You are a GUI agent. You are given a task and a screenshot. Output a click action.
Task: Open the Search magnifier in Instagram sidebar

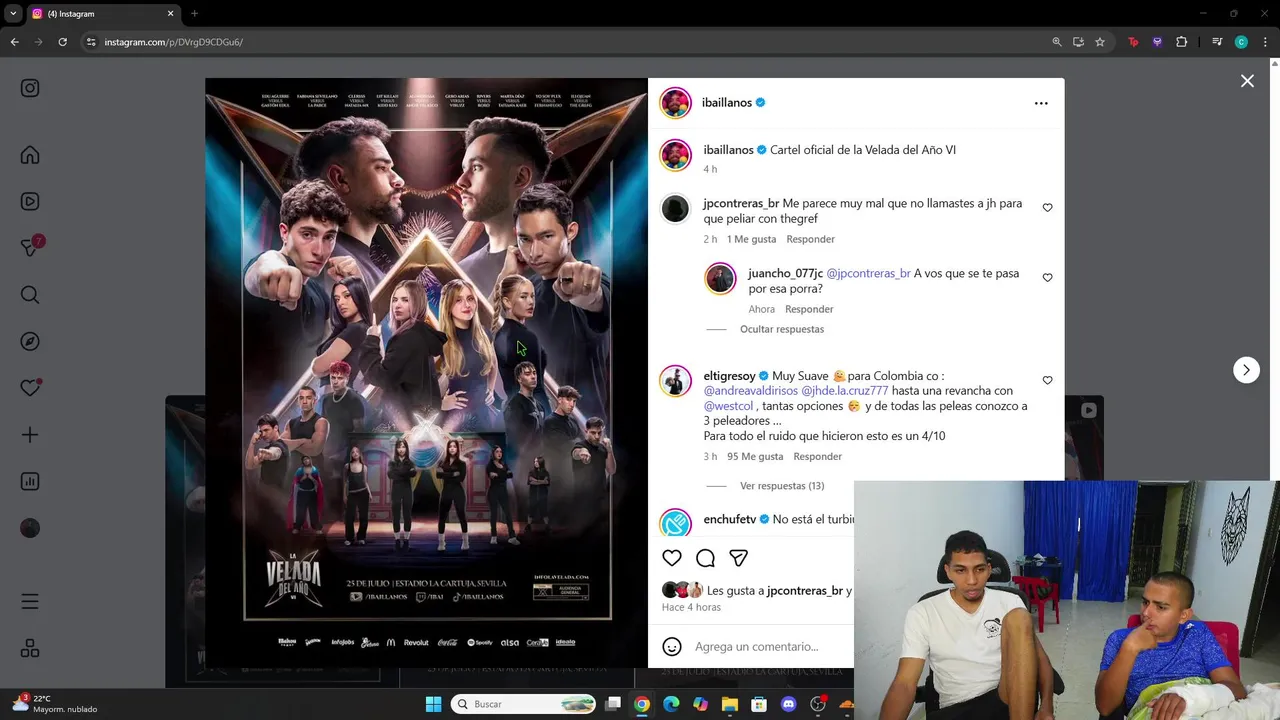(30, 294)
